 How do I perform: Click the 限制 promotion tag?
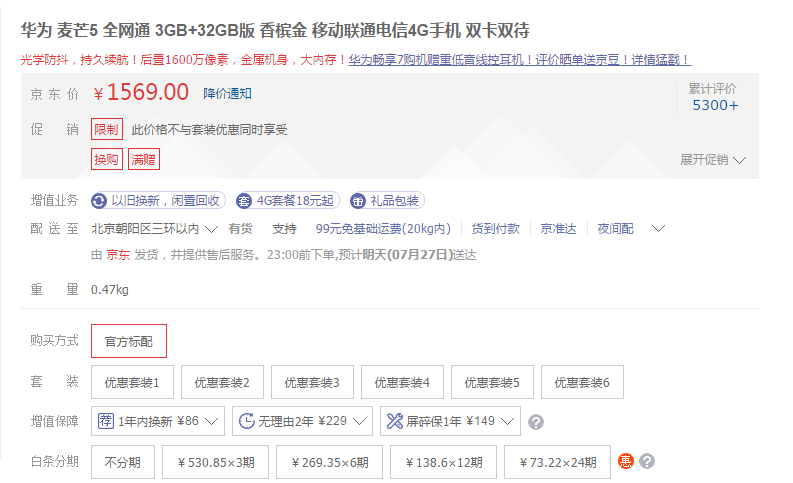tap(107, 129)
